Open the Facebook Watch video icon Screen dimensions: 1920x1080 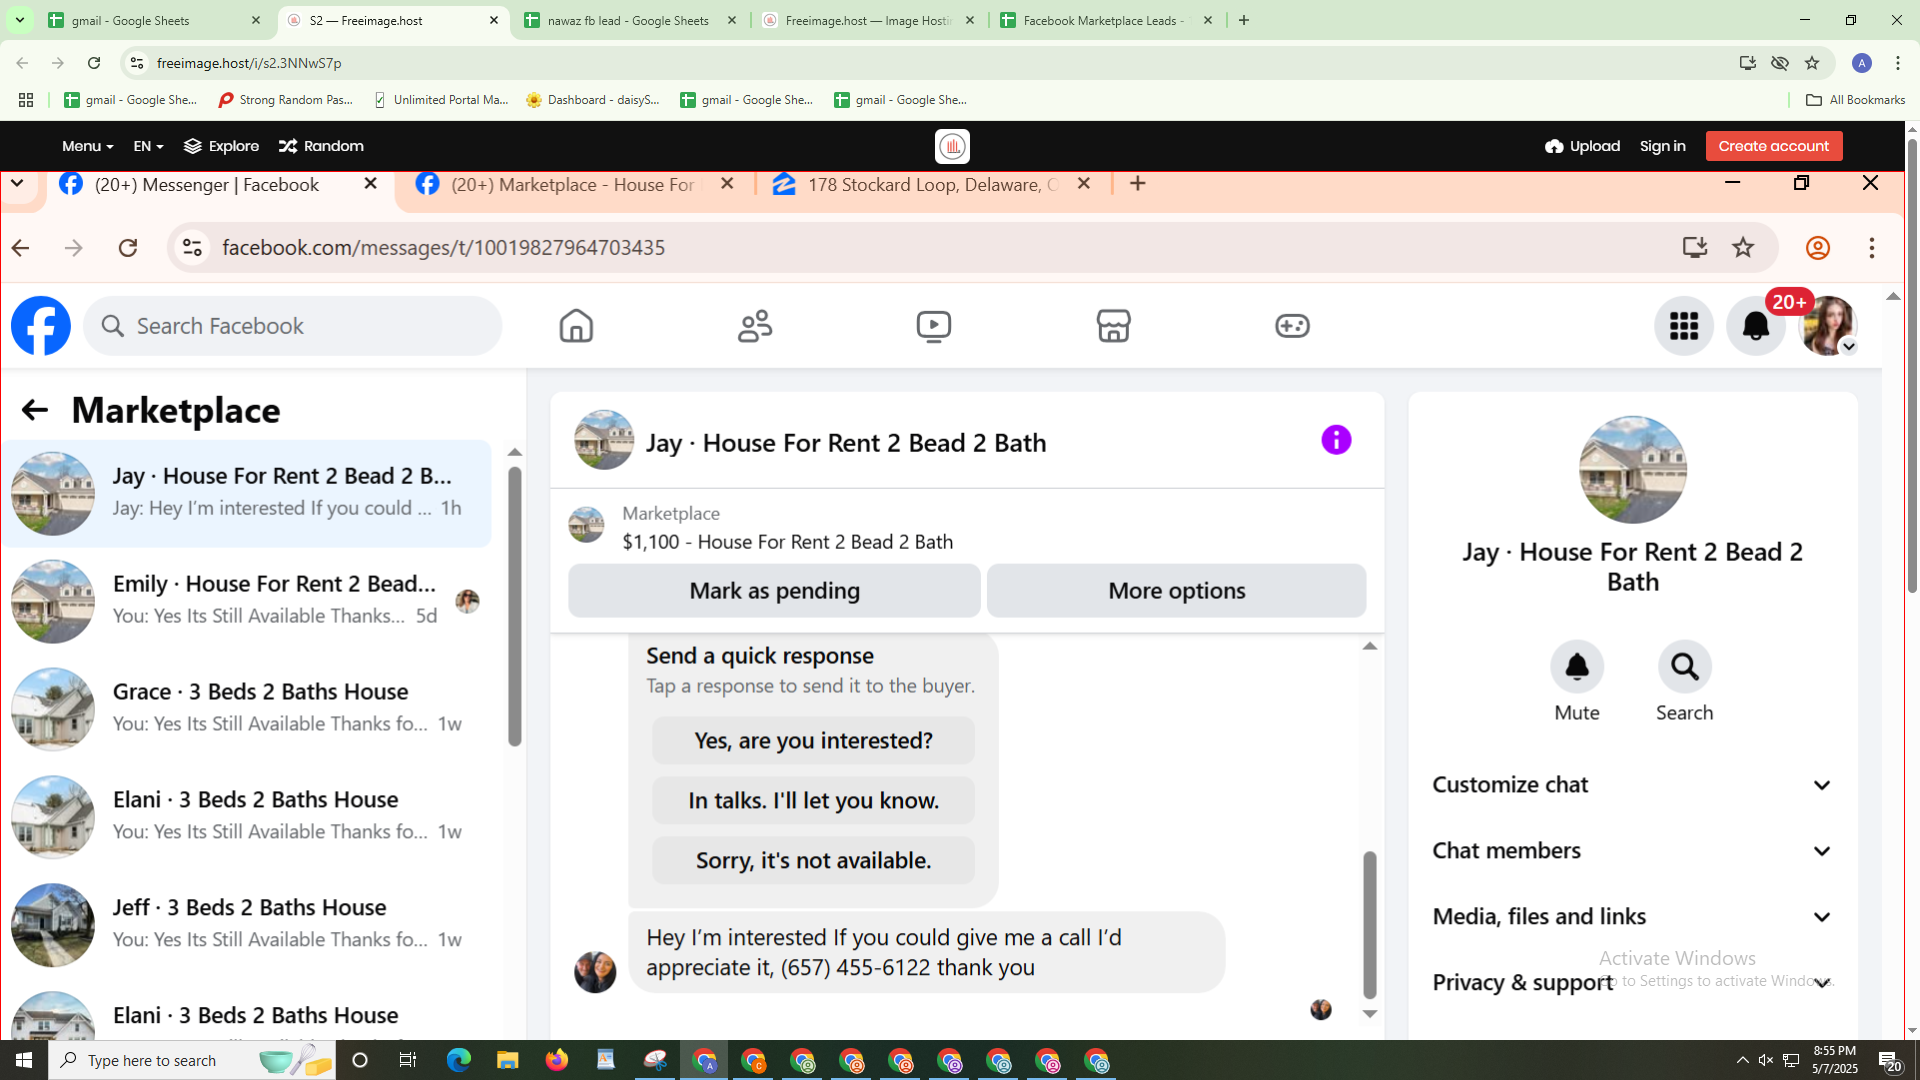coord(933,326)
